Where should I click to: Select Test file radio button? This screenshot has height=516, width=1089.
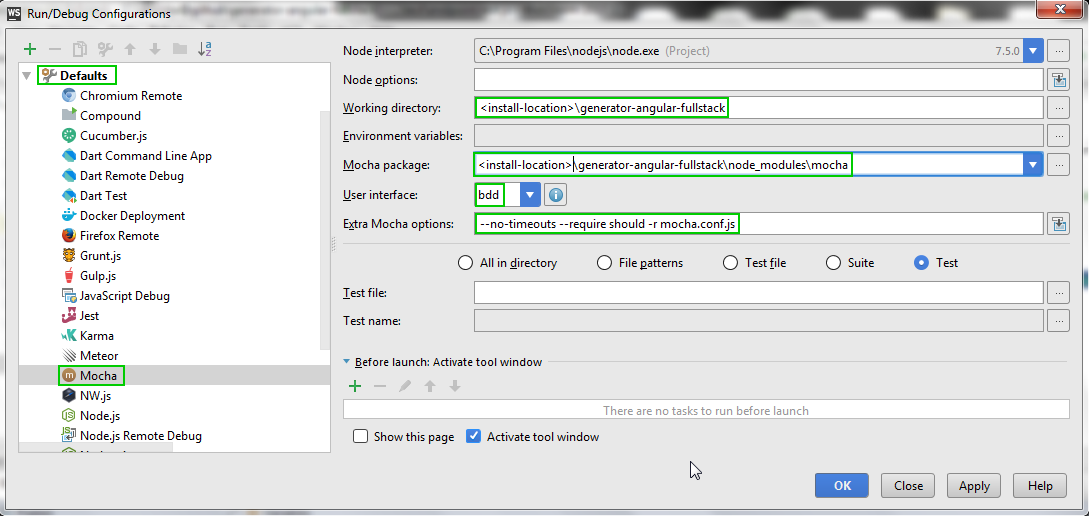754,263
